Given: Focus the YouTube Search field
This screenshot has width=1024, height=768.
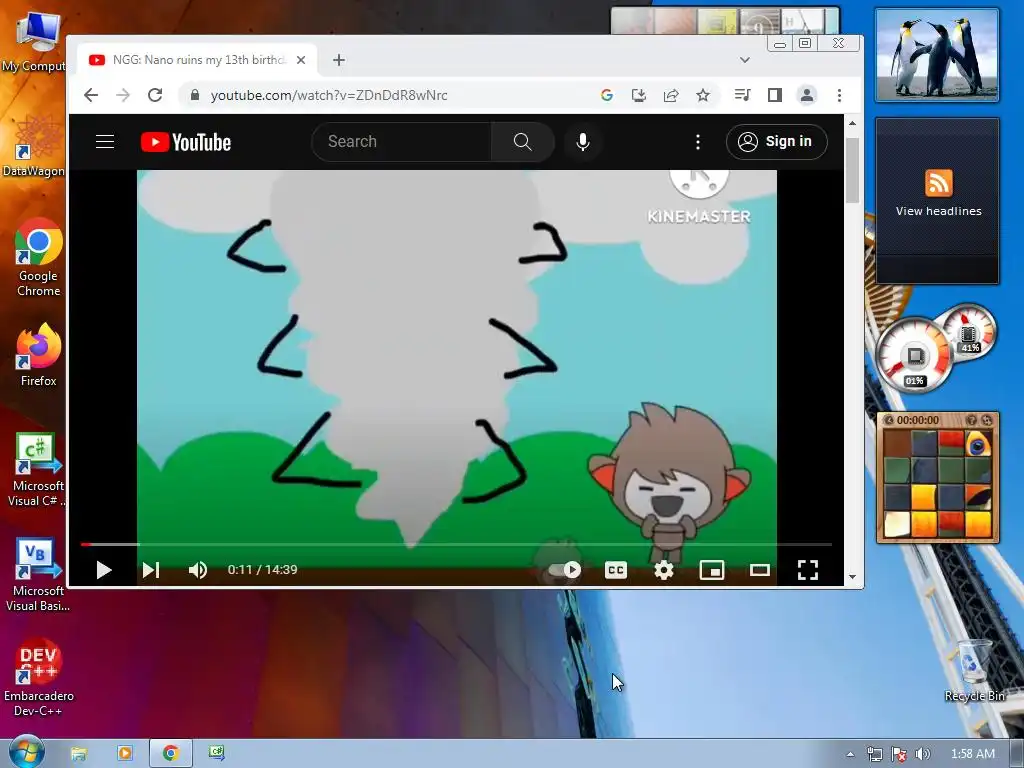Looking at the screenshot, I should (x=402, y=142).
